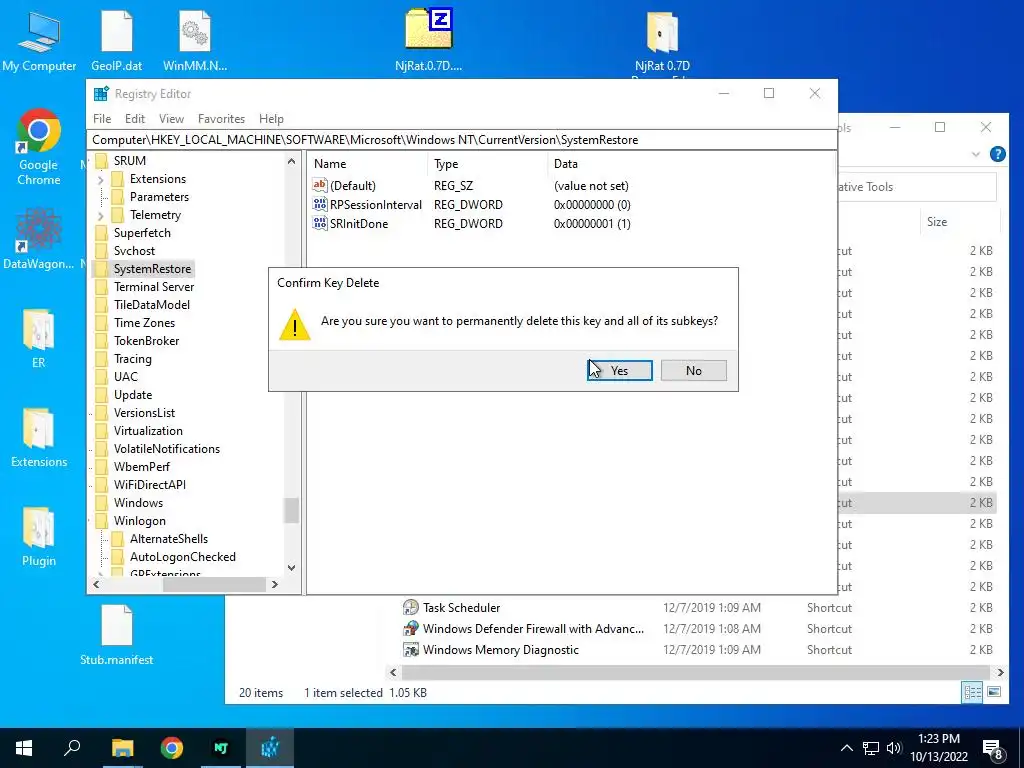
Task: Select Google Chrome desktop shortcut
Action: coord(39,147)
